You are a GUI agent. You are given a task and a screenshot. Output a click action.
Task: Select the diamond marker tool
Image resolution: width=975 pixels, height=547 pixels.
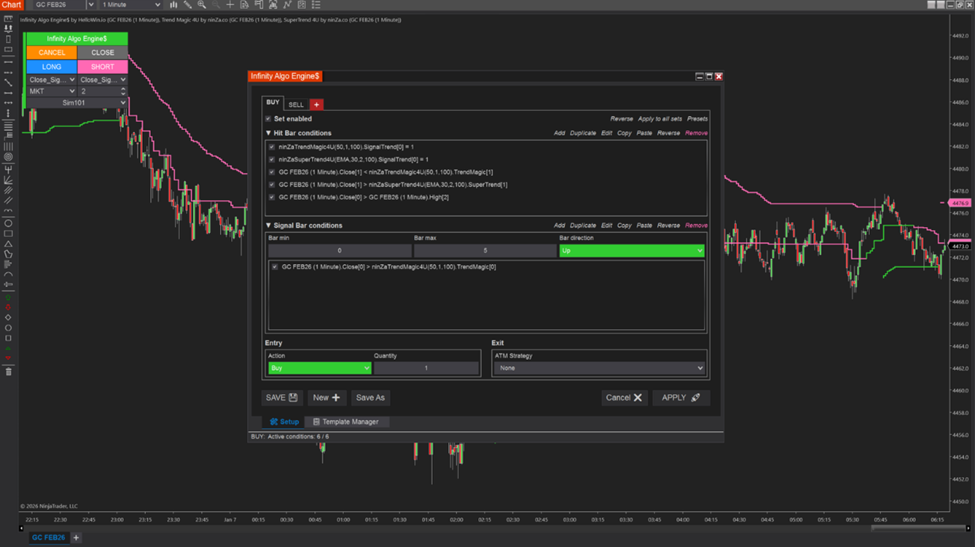(x=8, y=317)
